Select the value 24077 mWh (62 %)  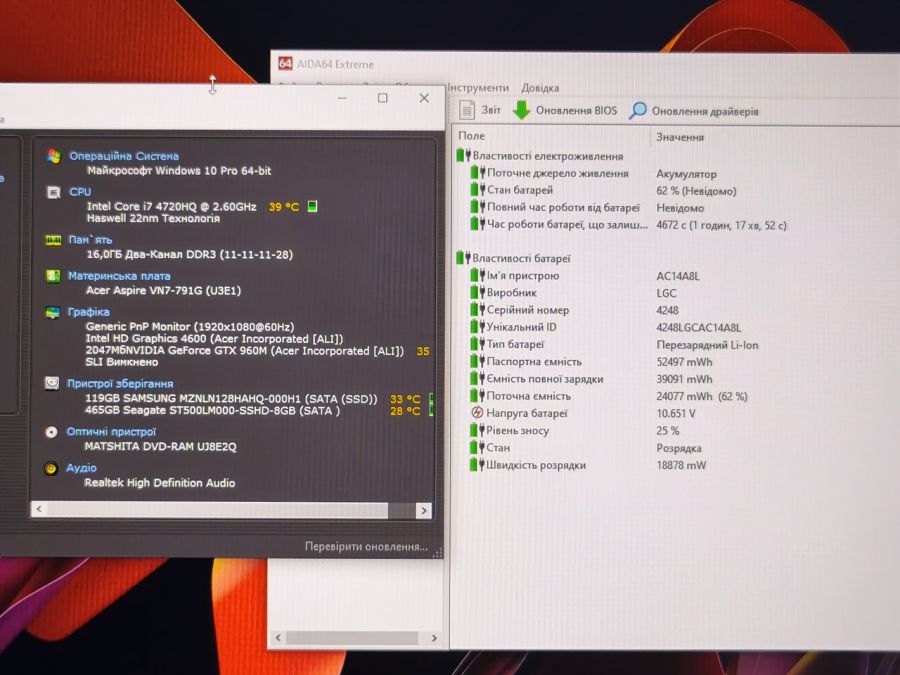tap(702, 397)
